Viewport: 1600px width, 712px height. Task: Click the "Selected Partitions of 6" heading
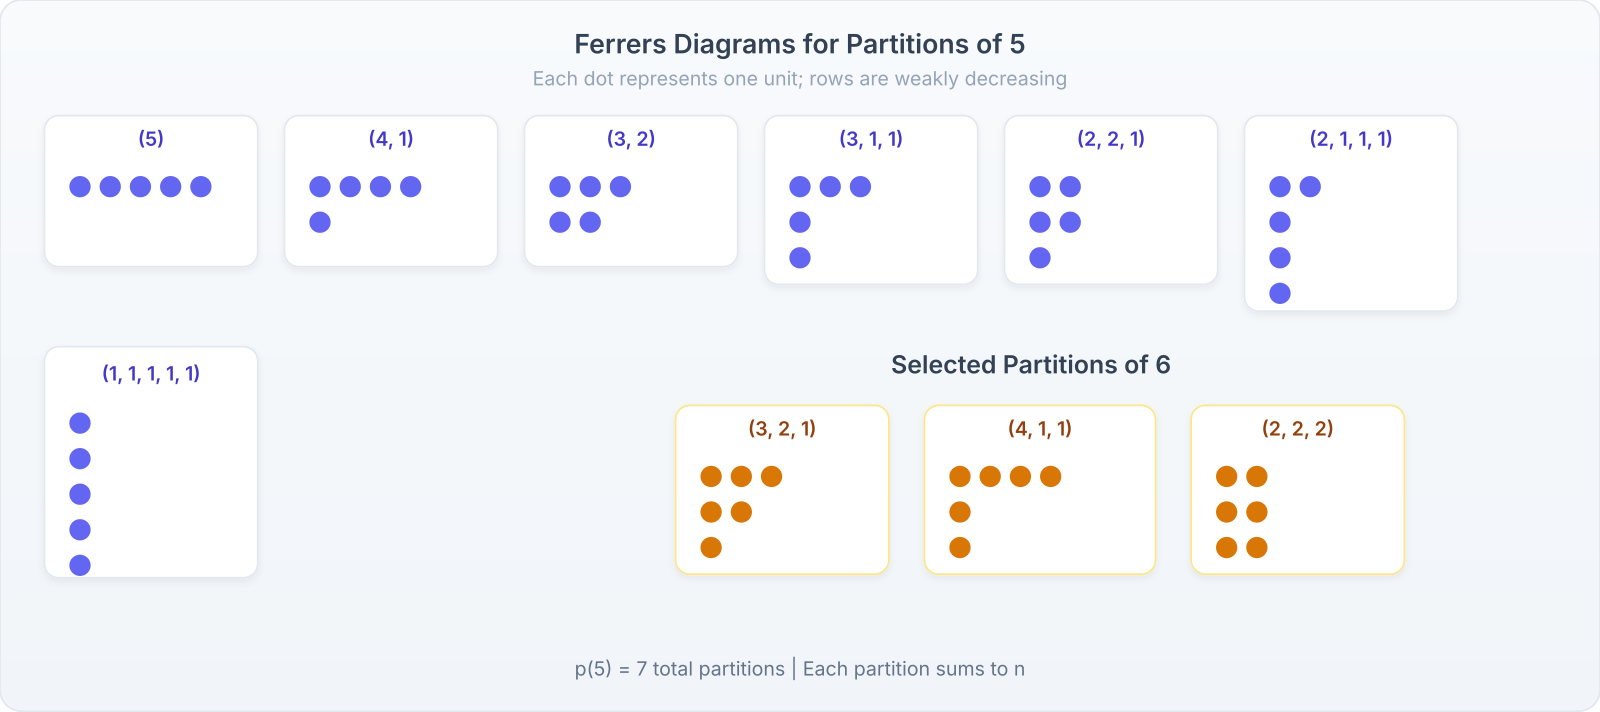pos(1030,365)
